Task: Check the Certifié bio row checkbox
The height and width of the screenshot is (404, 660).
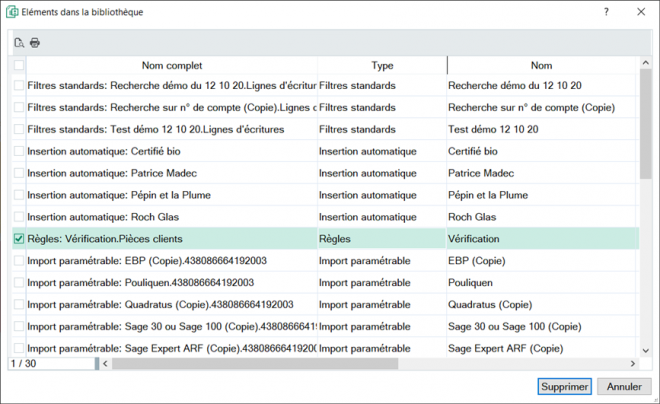Action: pyautogui.click(x=19, y=151)
